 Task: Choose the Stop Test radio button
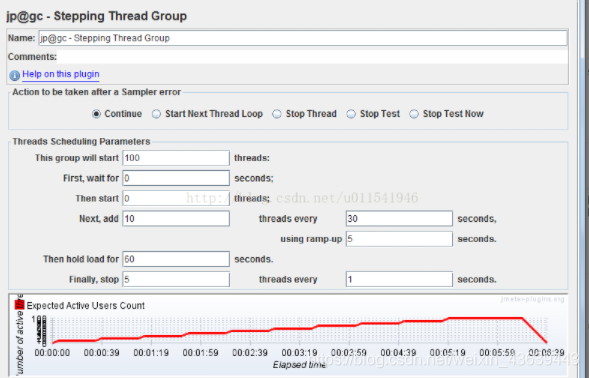[351, 114]
